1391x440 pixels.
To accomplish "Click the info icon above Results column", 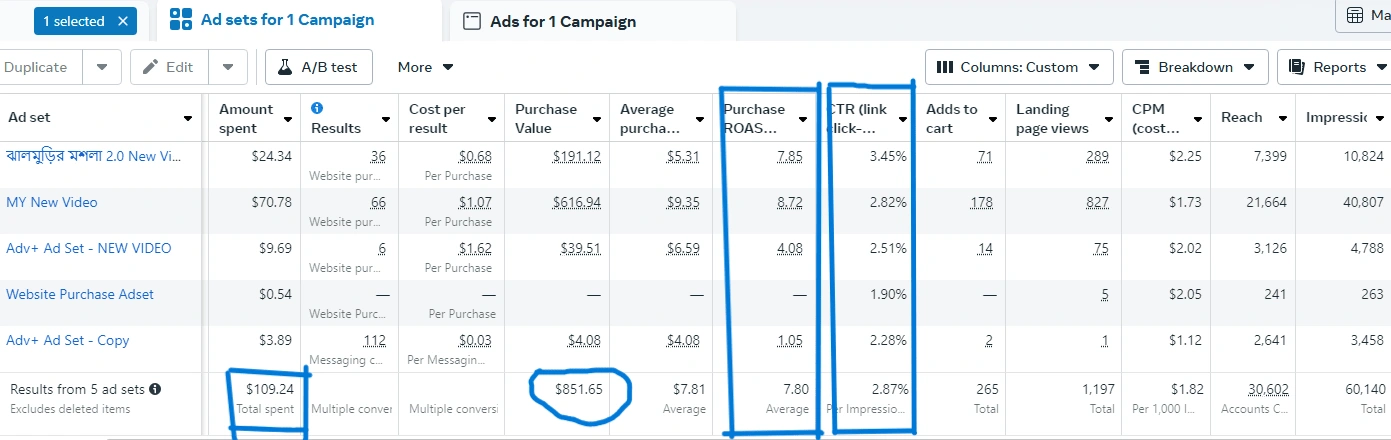I will (317, 108).
